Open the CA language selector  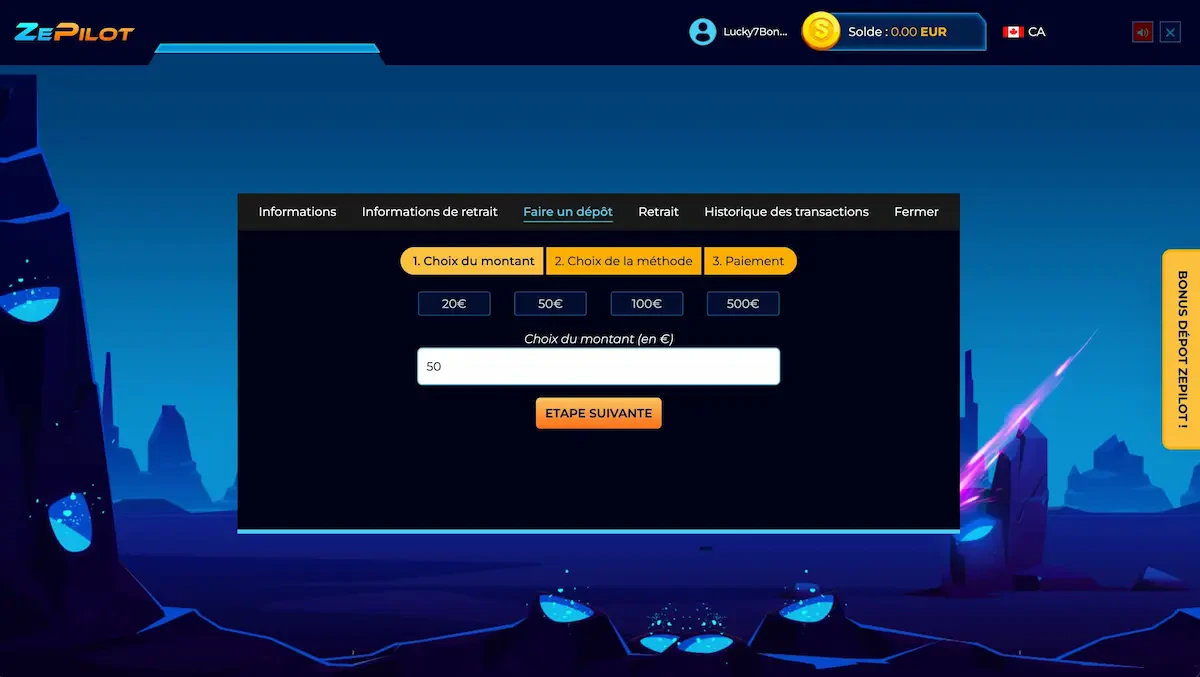pos(1036,32)
